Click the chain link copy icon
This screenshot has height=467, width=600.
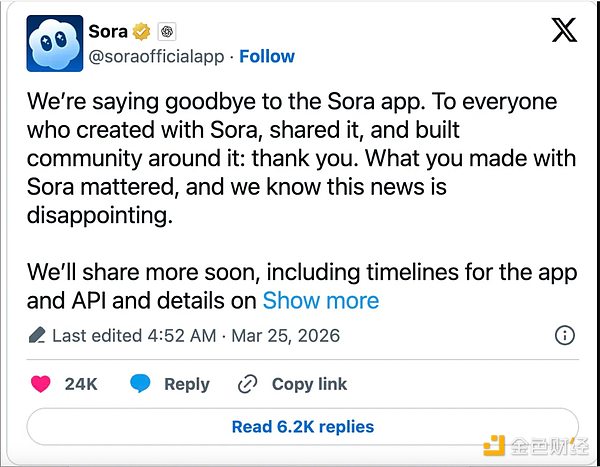(x=248, y=384)
